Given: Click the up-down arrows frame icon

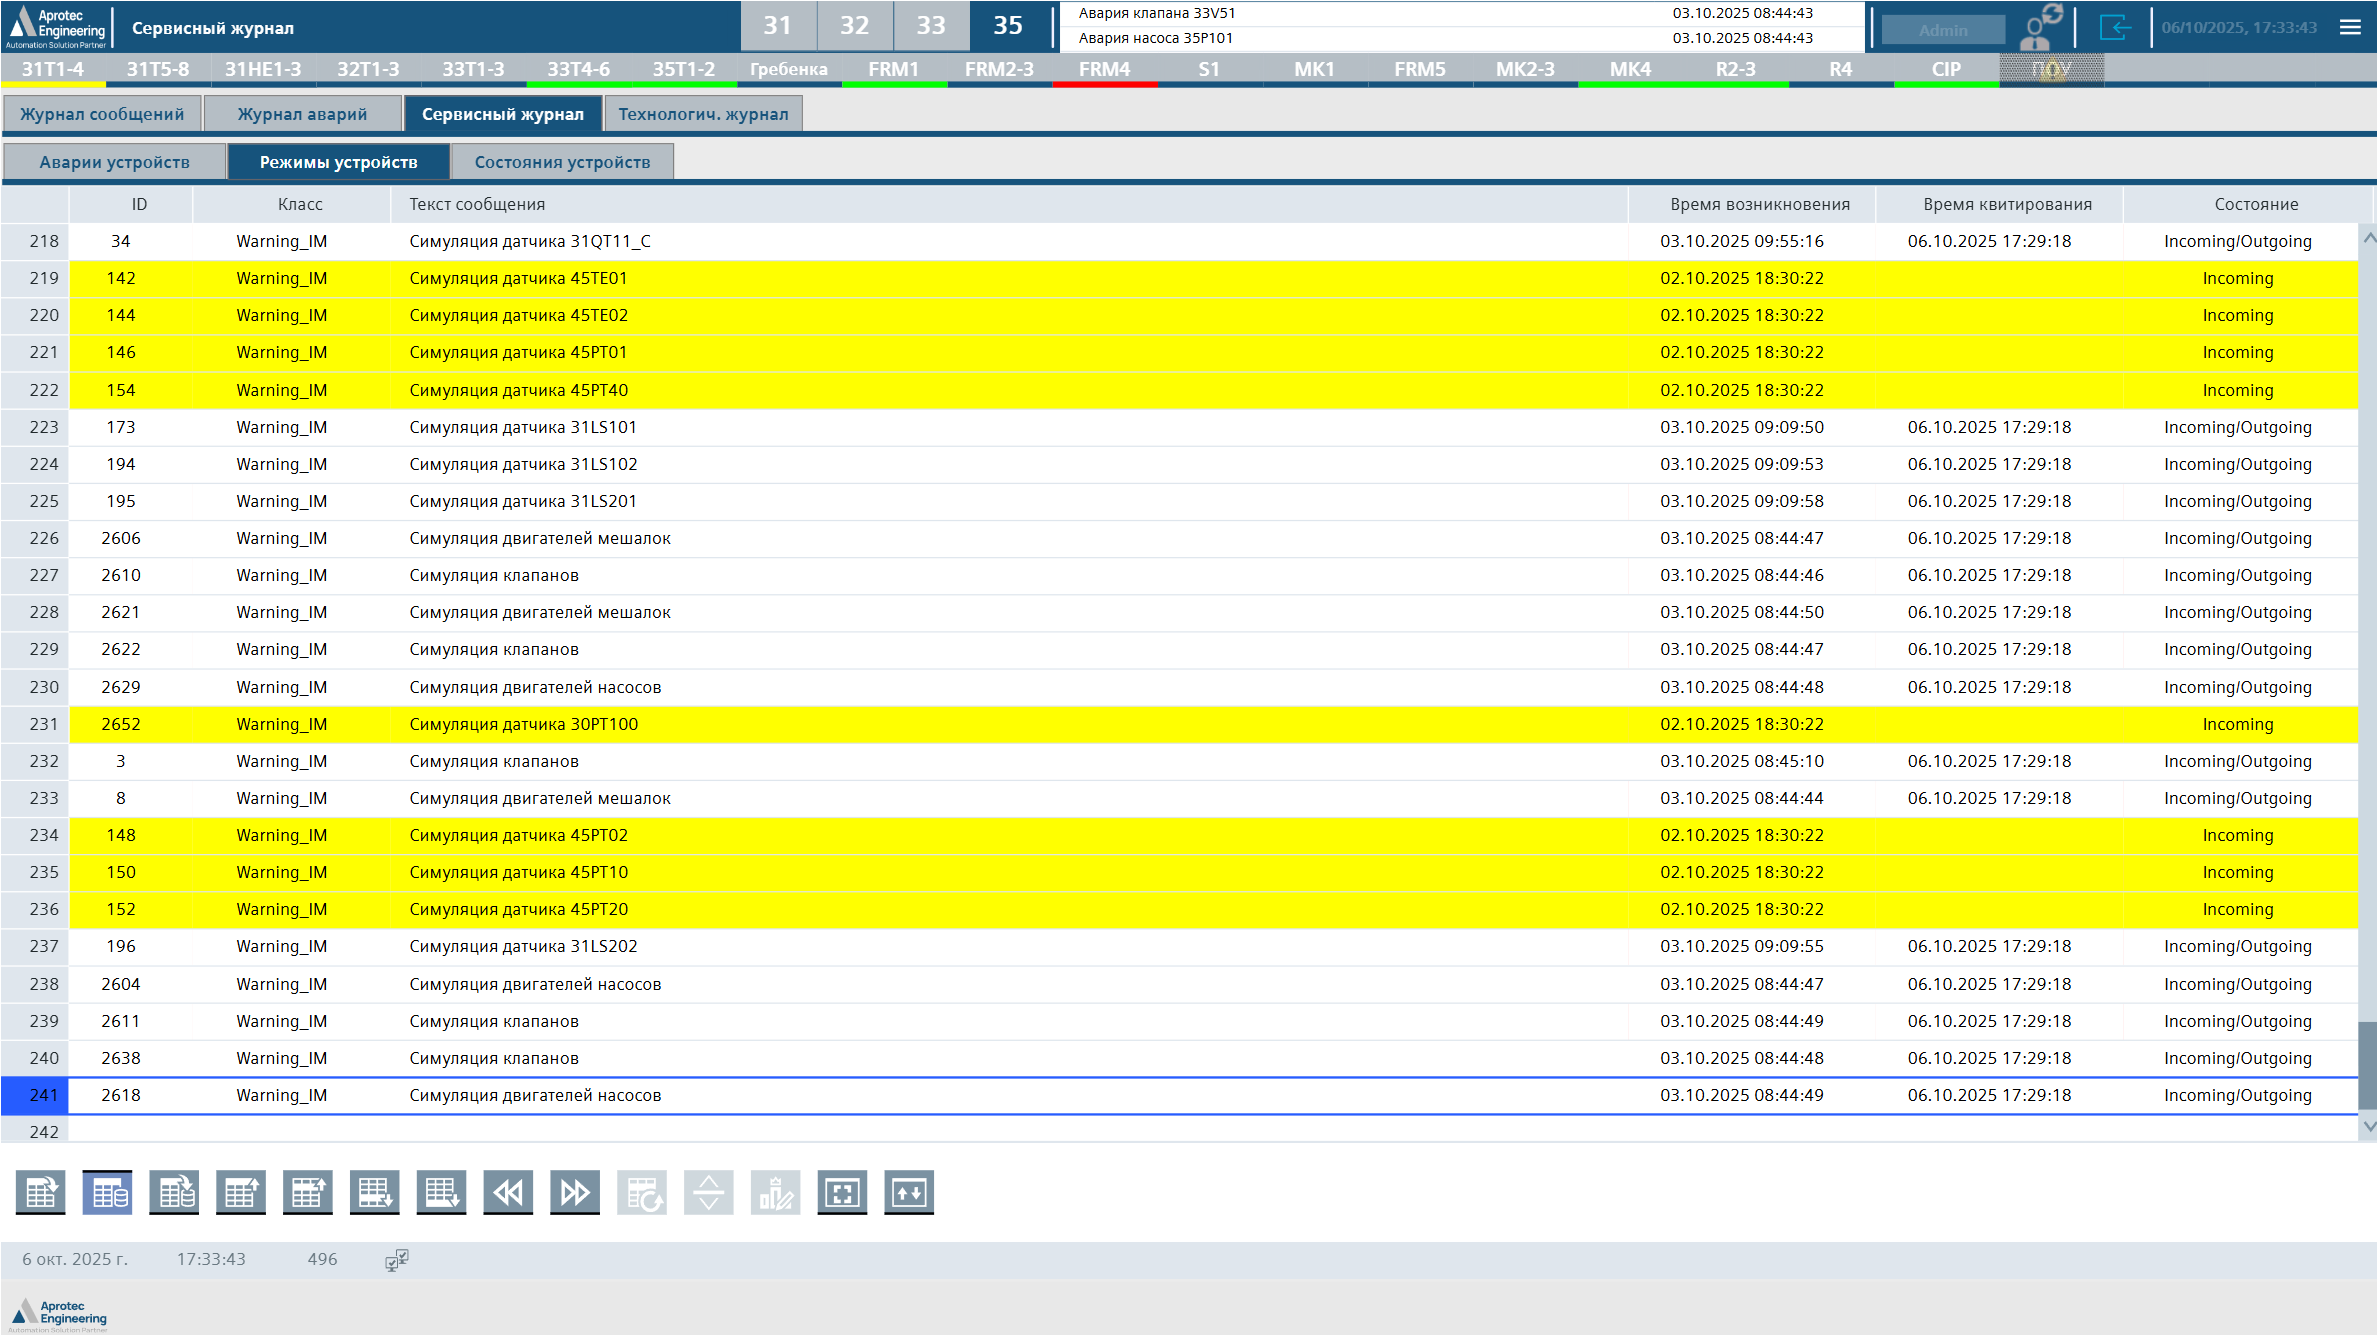Looking at the screenshot, I should 909,1192.
